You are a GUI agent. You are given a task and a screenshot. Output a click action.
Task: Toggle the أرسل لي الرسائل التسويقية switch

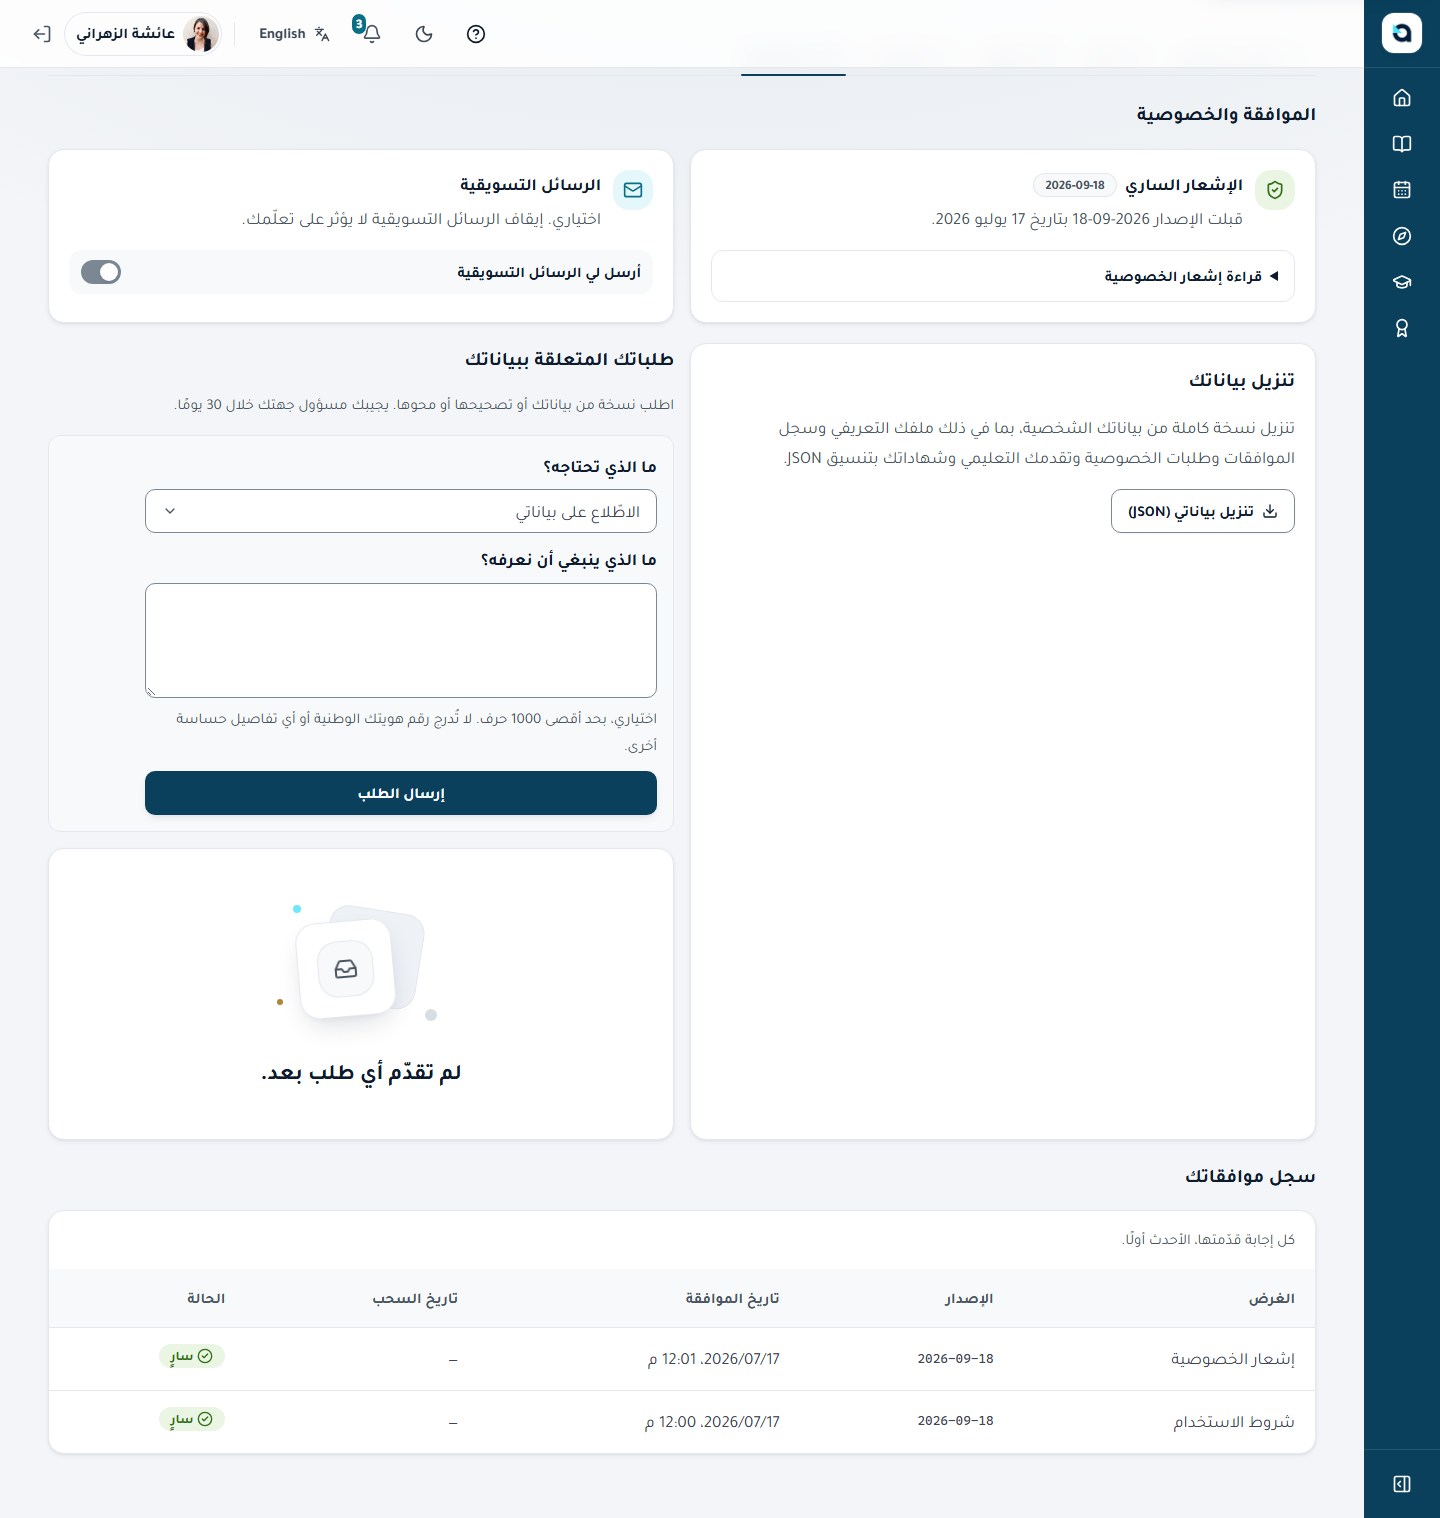[101, 272]
